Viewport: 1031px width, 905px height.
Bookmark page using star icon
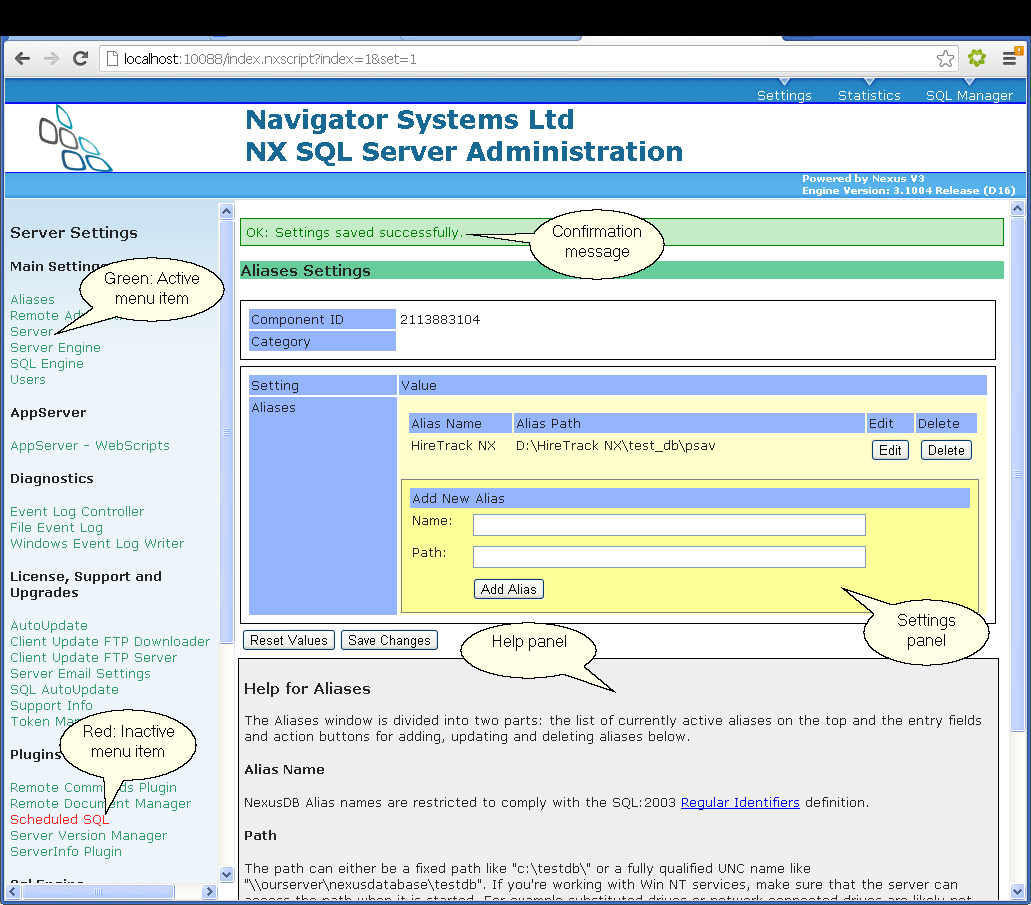(945, 59)
